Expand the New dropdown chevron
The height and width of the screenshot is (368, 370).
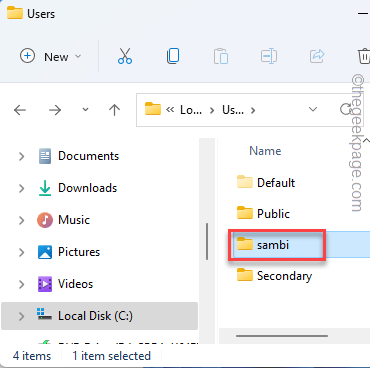(78, 56)
